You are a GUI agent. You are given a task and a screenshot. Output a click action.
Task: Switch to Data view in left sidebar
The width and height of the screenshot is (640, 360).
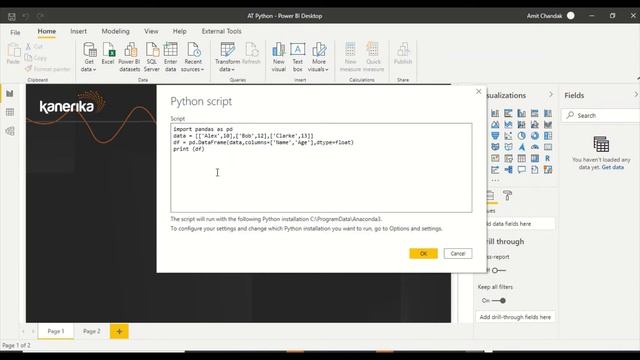10,112
